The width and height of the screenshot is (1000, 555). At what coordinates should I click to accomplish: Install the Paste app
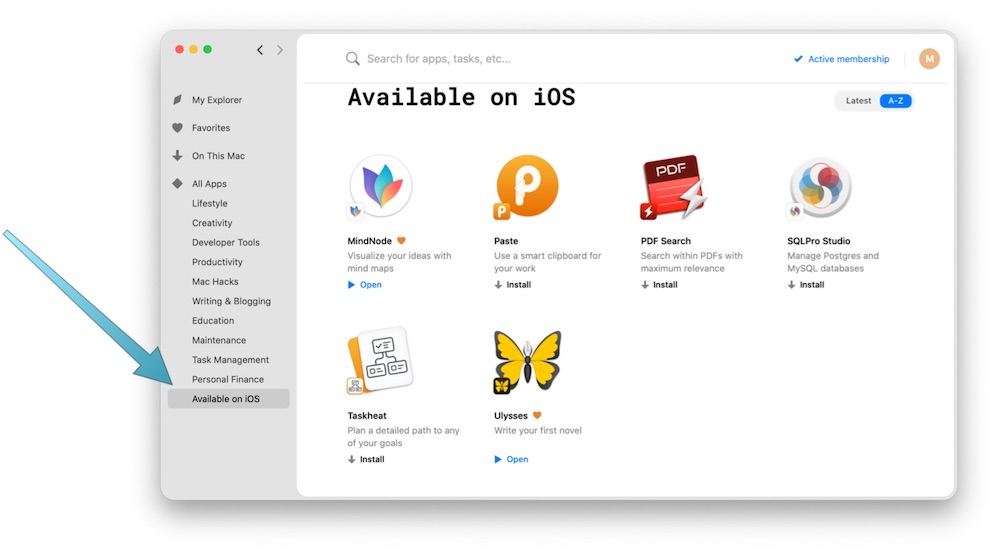tap(513, 285)
